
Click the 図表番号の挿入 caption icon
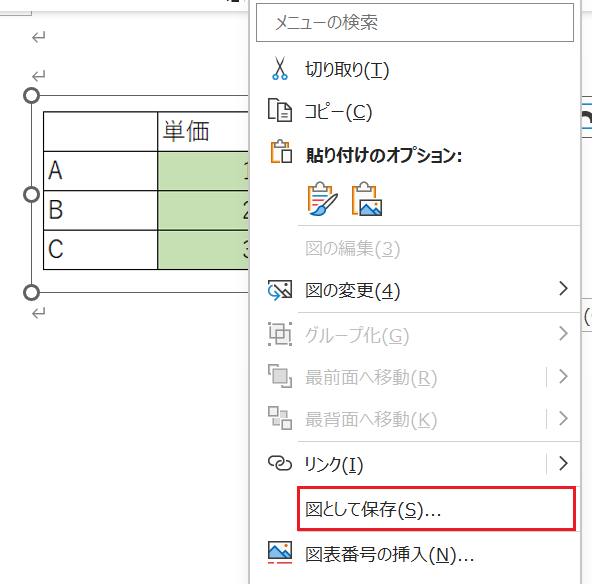point(280,553)
